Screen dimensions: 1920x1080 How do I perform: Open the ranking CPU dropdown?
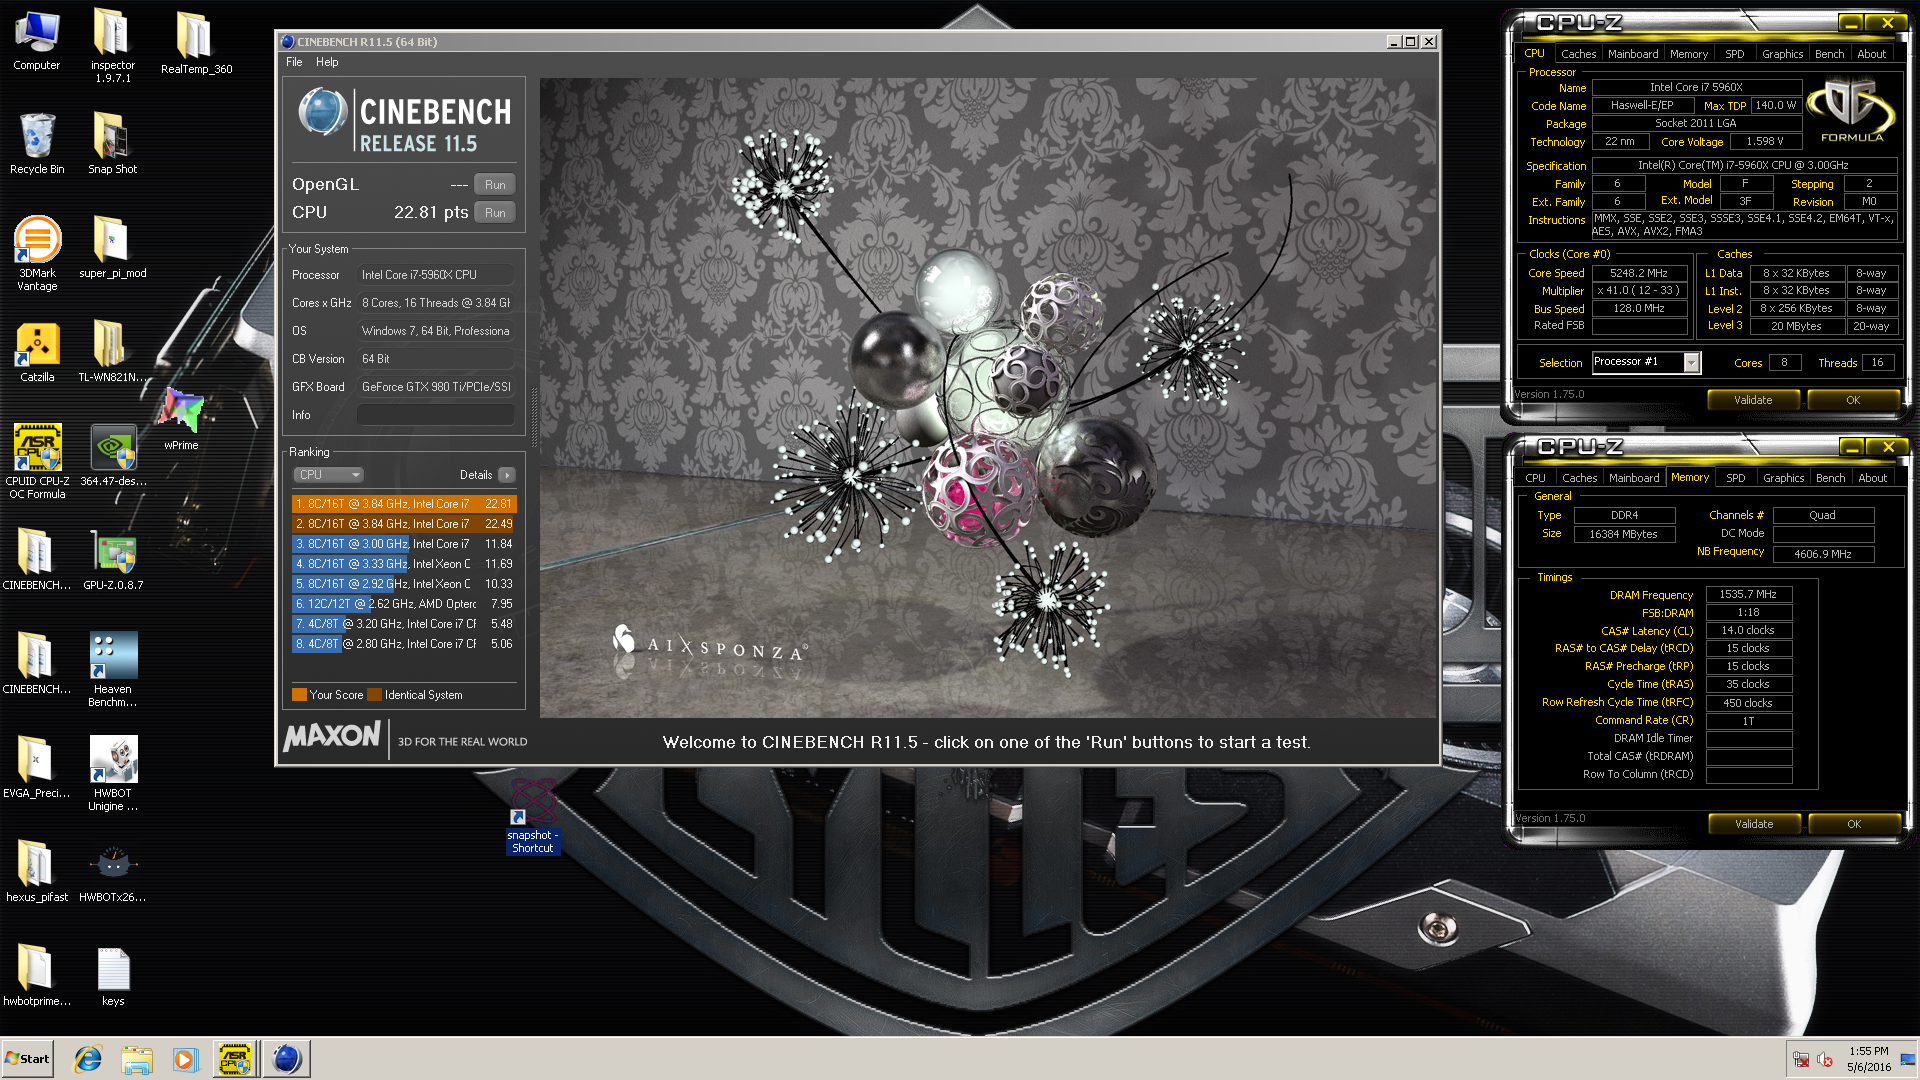[328, 475]
